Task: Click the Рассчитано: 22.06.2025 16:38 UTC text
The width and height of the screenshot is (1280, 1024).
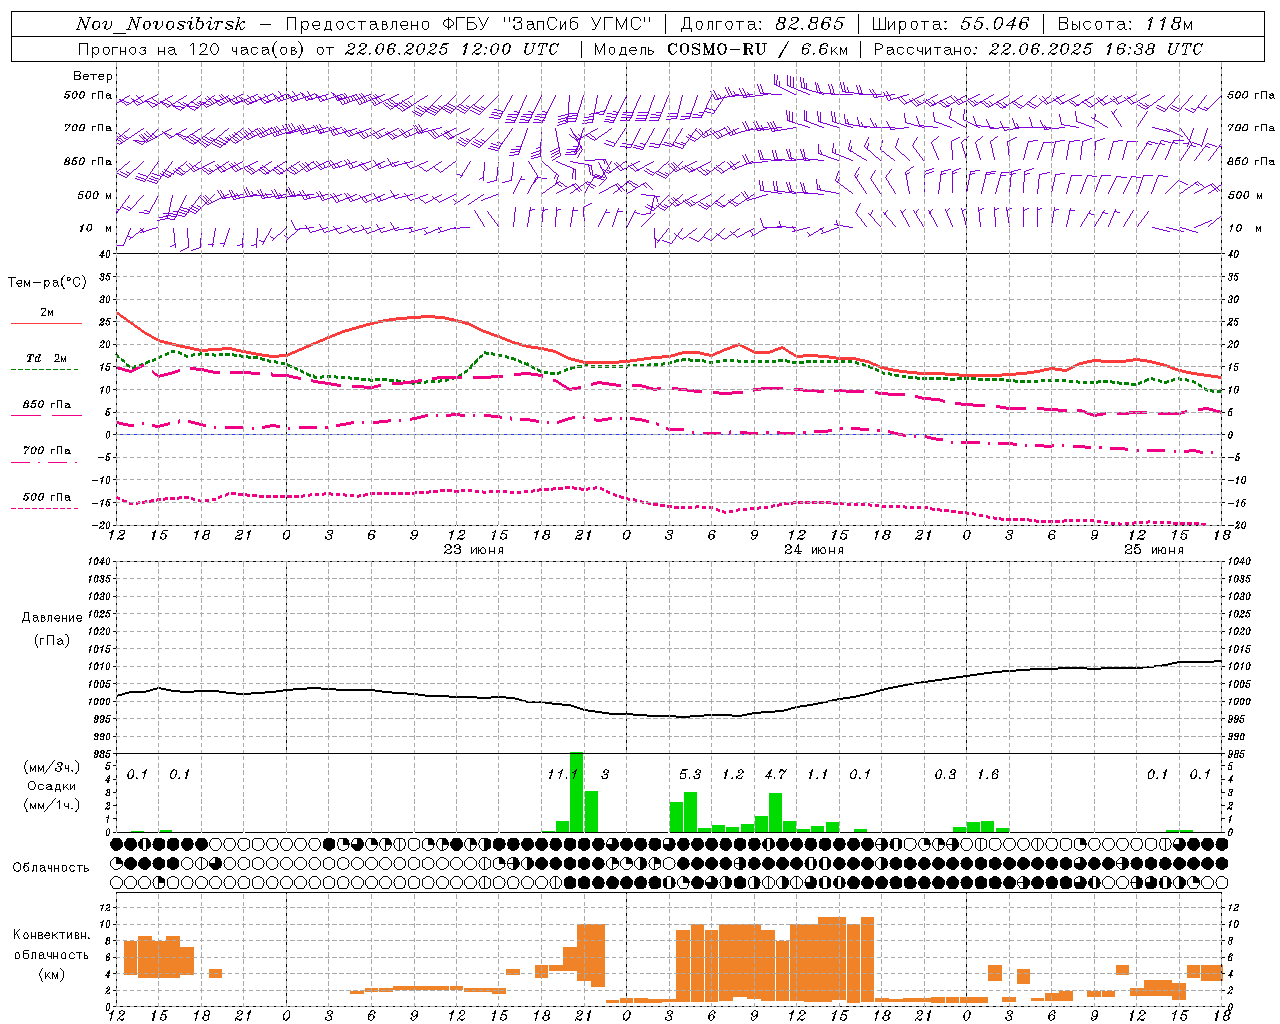Action: 1038,49
